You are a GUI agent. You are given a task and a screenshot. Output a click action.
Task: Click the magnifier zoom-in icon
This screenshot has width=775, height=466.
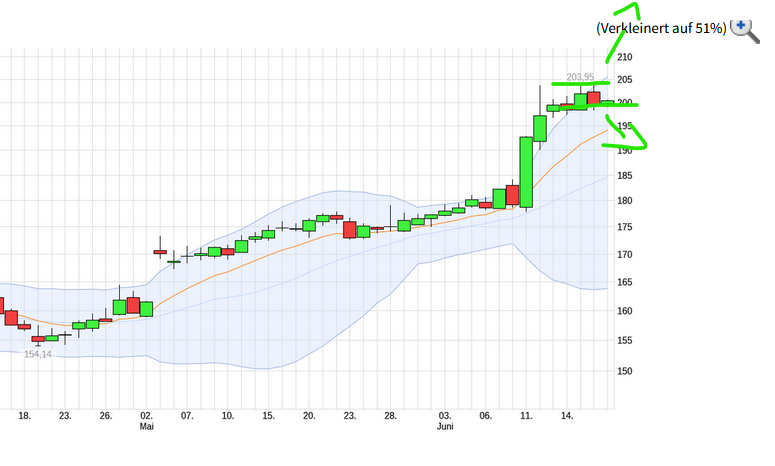(745, 31)
